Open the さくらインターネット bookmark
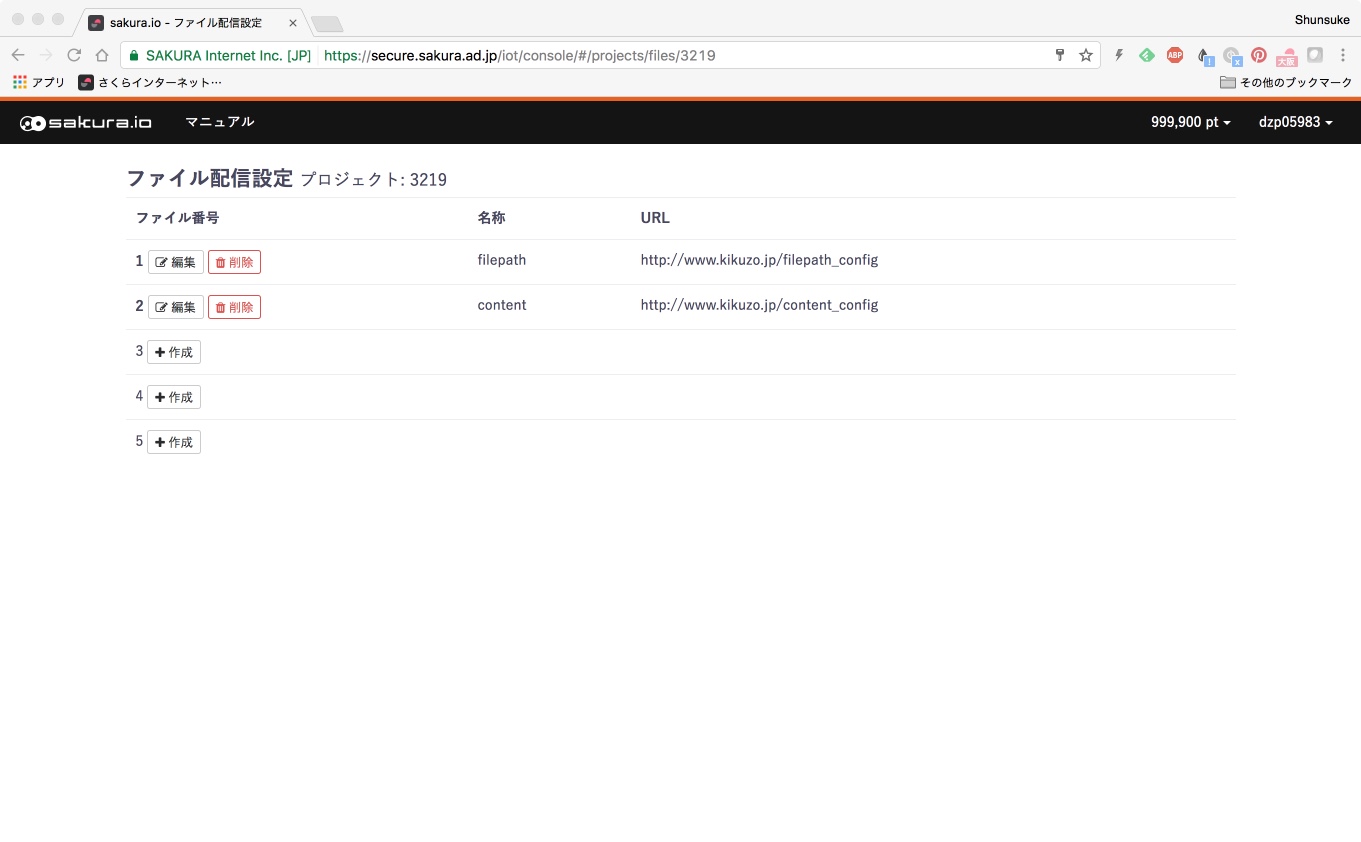 [150, 82]
